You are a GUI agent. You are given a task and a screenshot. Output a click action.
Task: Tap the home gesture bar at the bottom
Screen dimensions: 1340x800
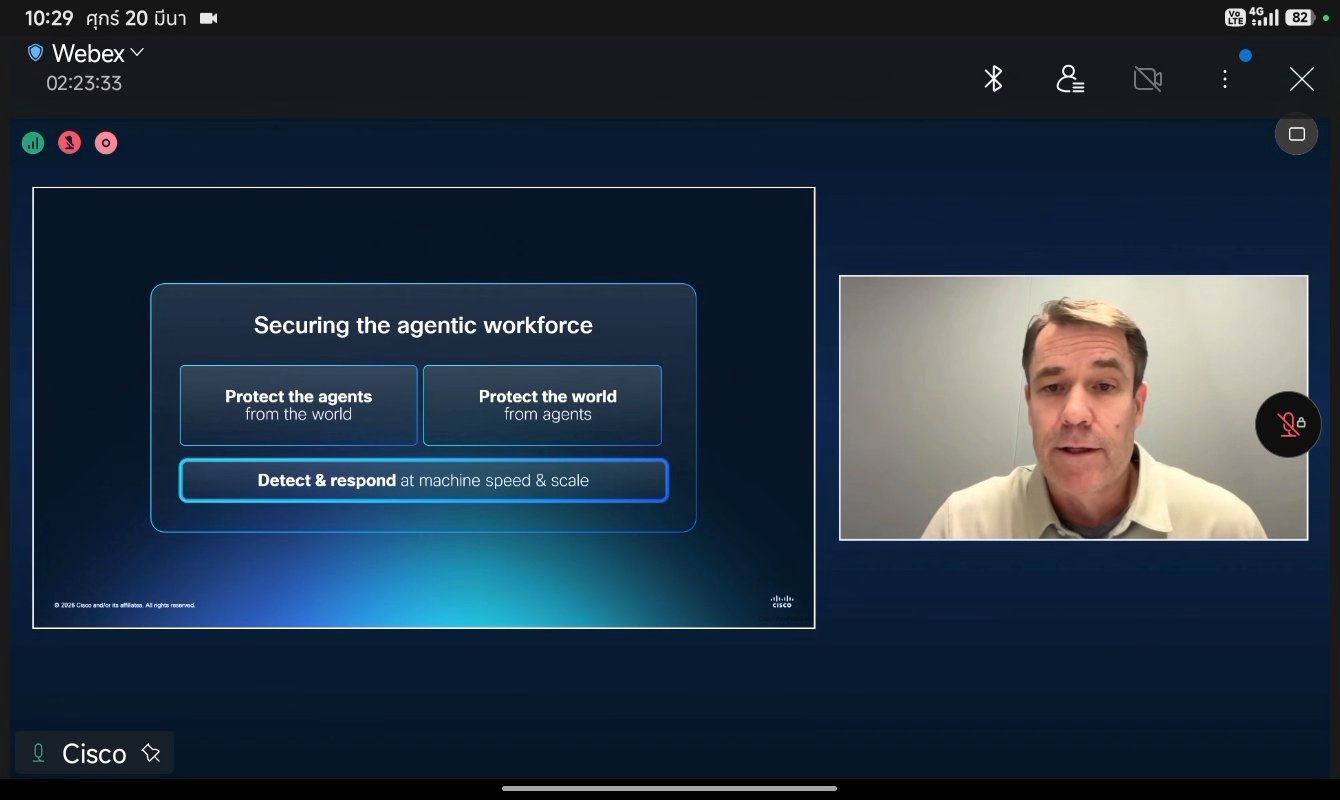(x=669, y=788)
